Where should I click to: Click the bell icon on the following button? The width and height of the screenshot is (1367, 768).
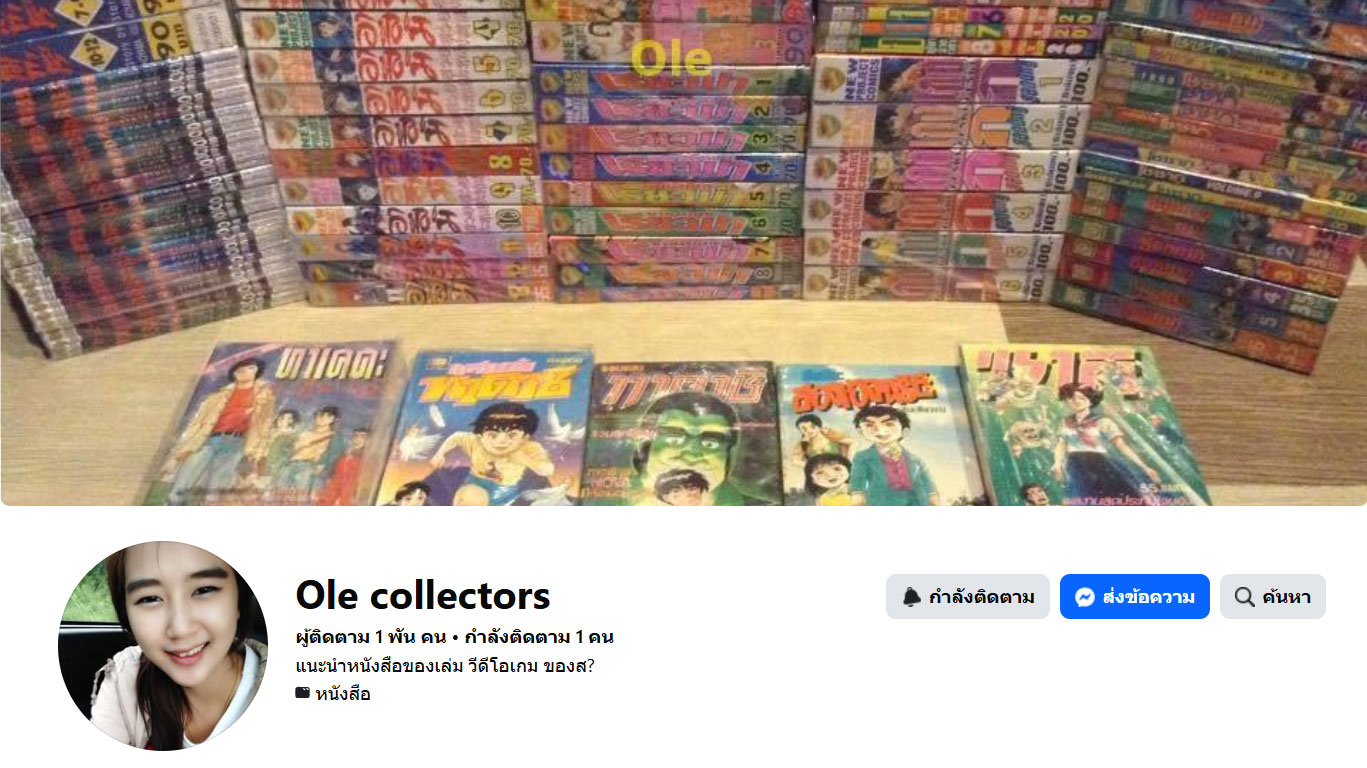point(911,597)
